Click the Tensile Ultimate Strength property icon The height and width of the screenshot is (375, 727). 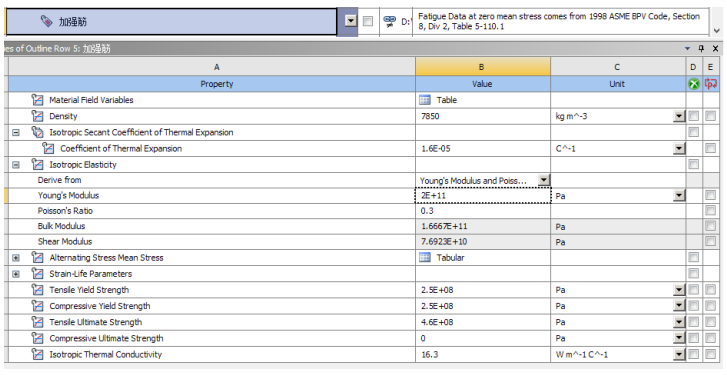pos(37,322)
